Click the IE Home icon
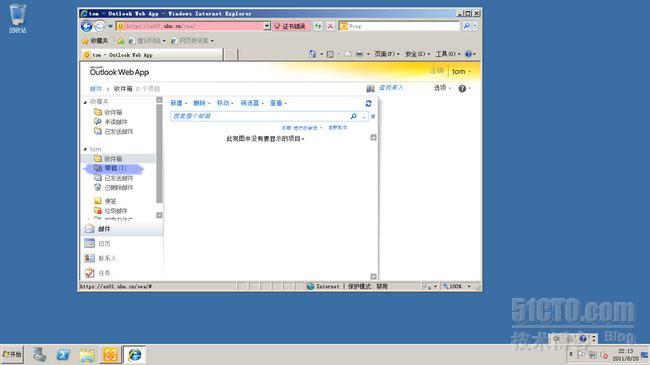650x365 pixels. click(312, 54)
